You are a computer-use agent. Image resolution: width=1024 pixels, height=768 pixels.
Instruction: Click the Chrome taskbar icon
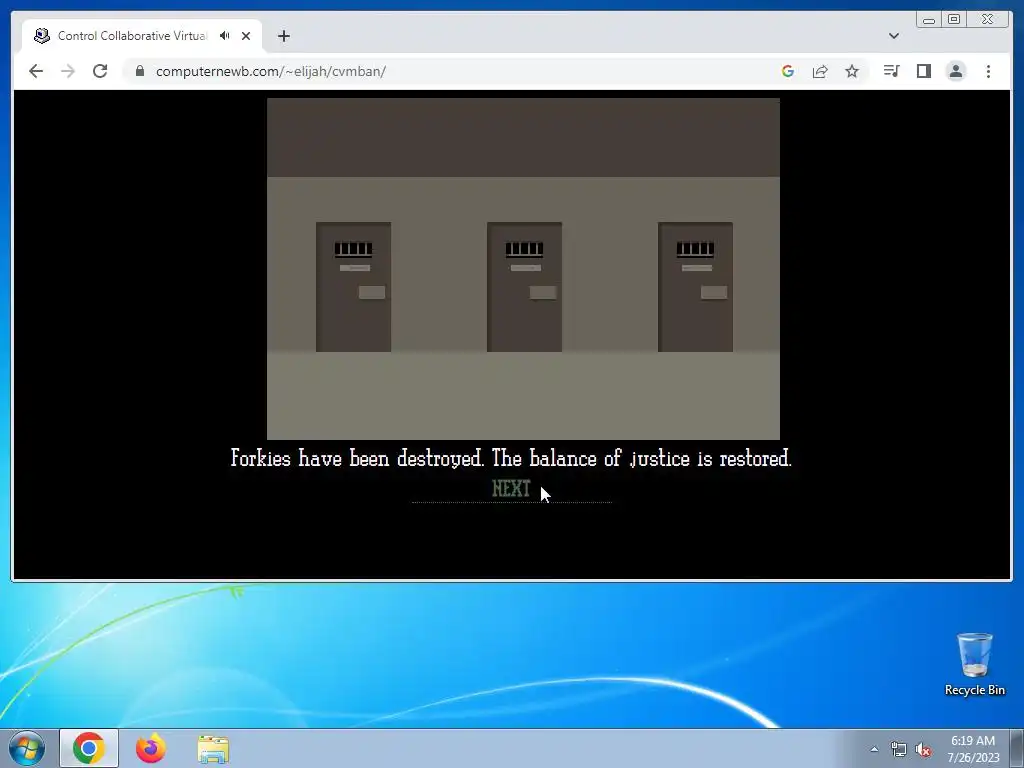89,748
